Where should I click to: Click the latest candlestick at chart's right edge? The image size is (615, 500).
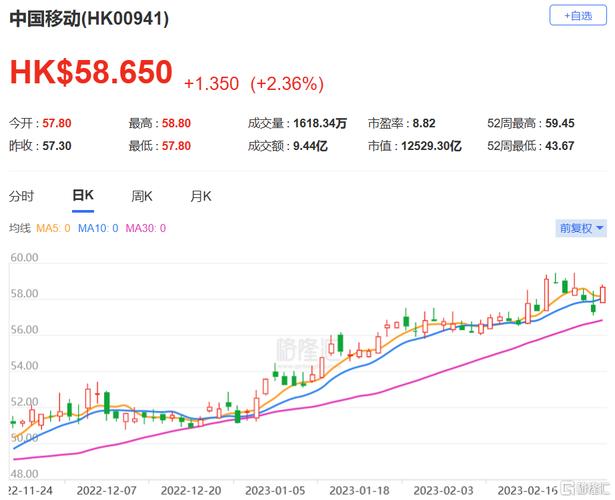[603, 294]
